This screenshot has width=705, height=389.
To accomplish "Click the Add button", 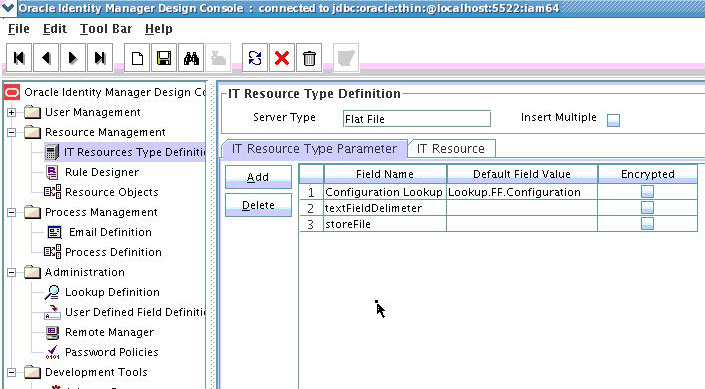I will click(258, 177).
